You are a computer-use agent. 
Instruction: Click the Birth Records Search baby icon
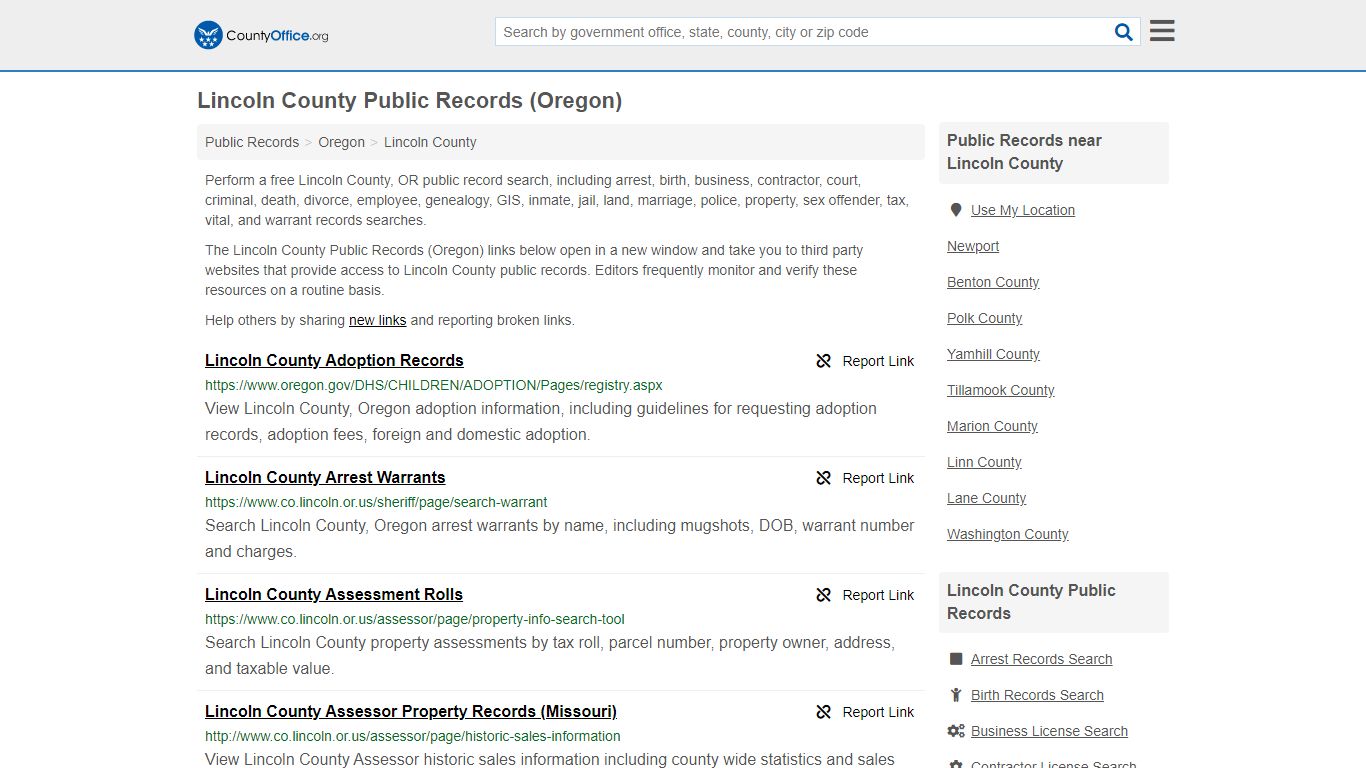click(956, 695)
